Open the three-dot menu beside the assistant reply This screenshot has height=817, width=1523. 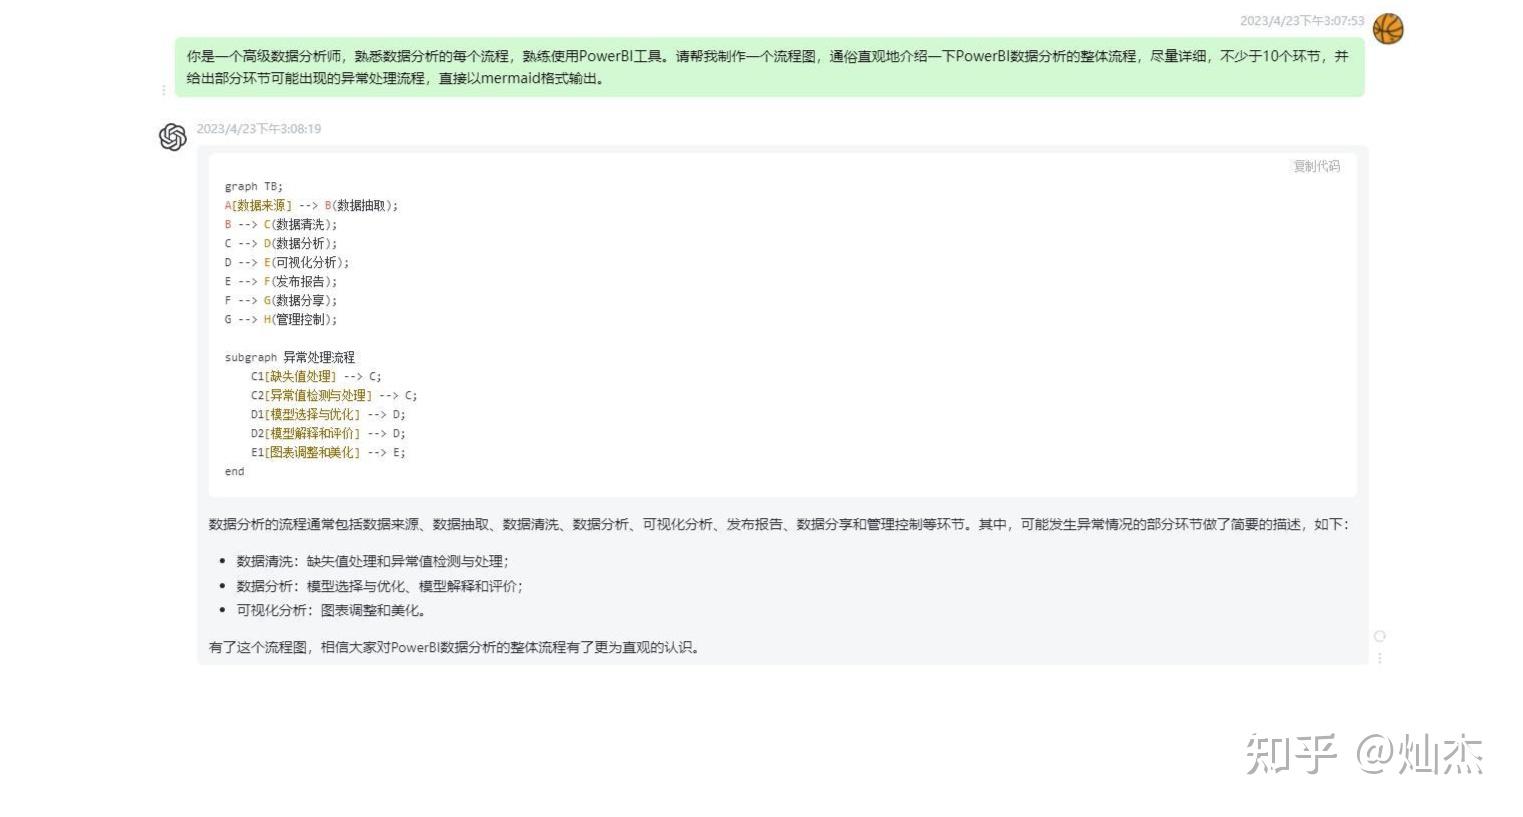[x=1380, y=658]
